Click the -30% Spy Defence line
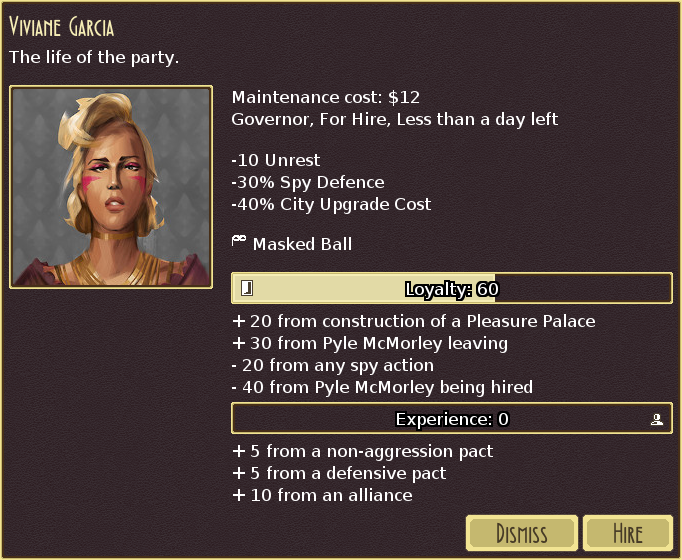 308,183
